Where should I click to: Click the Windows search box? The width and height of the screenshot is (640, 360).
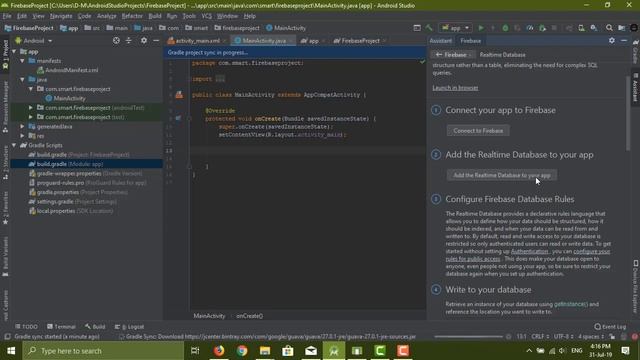[x=103, y=351]
